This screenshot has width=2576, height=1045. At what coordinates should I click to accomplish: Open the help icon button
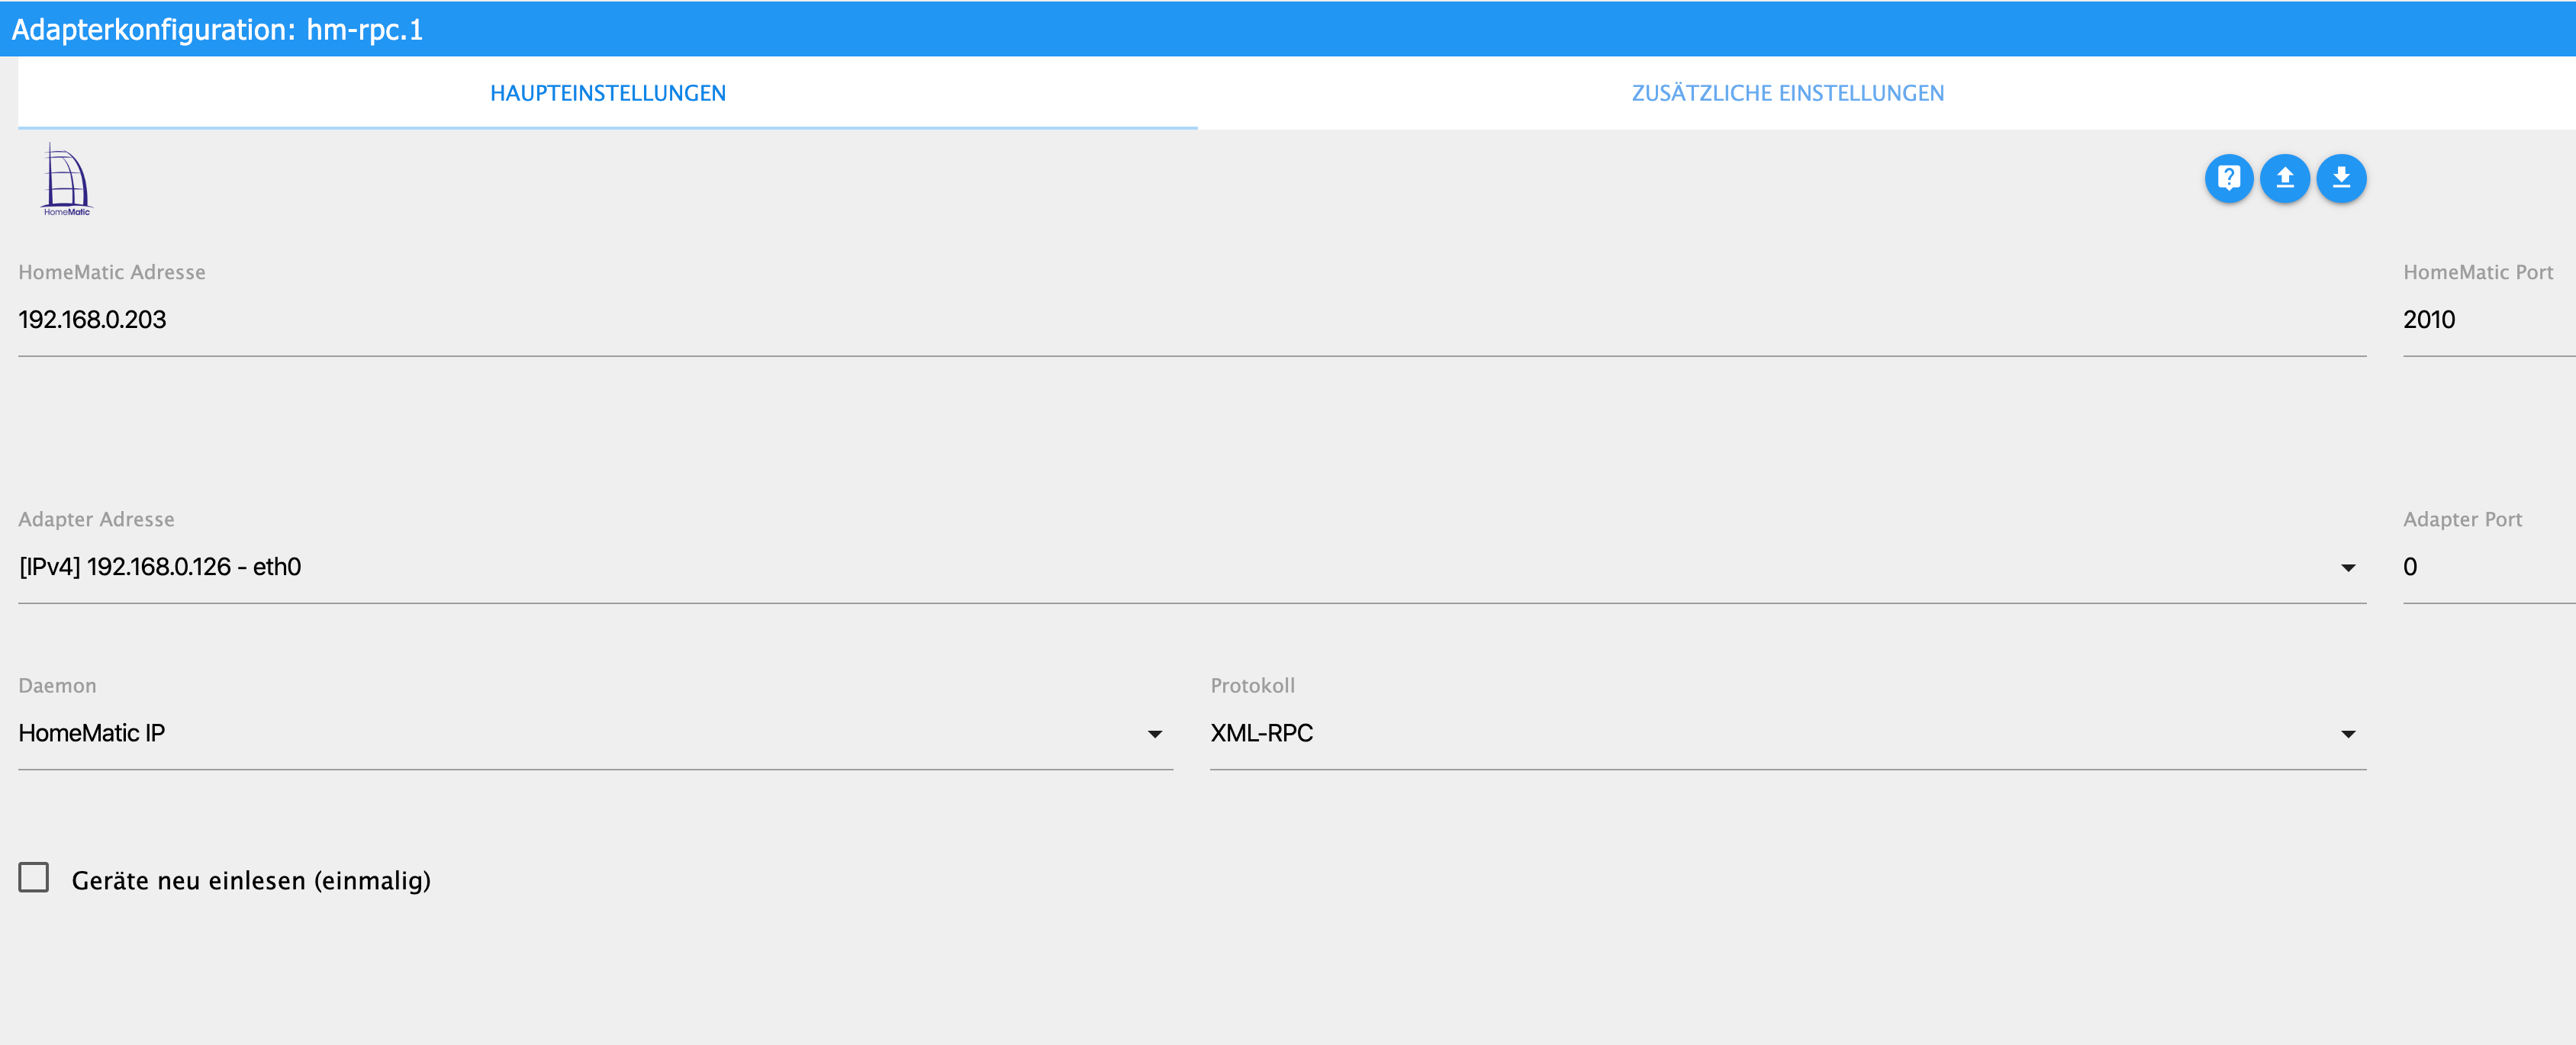[x=2228, y=179]
